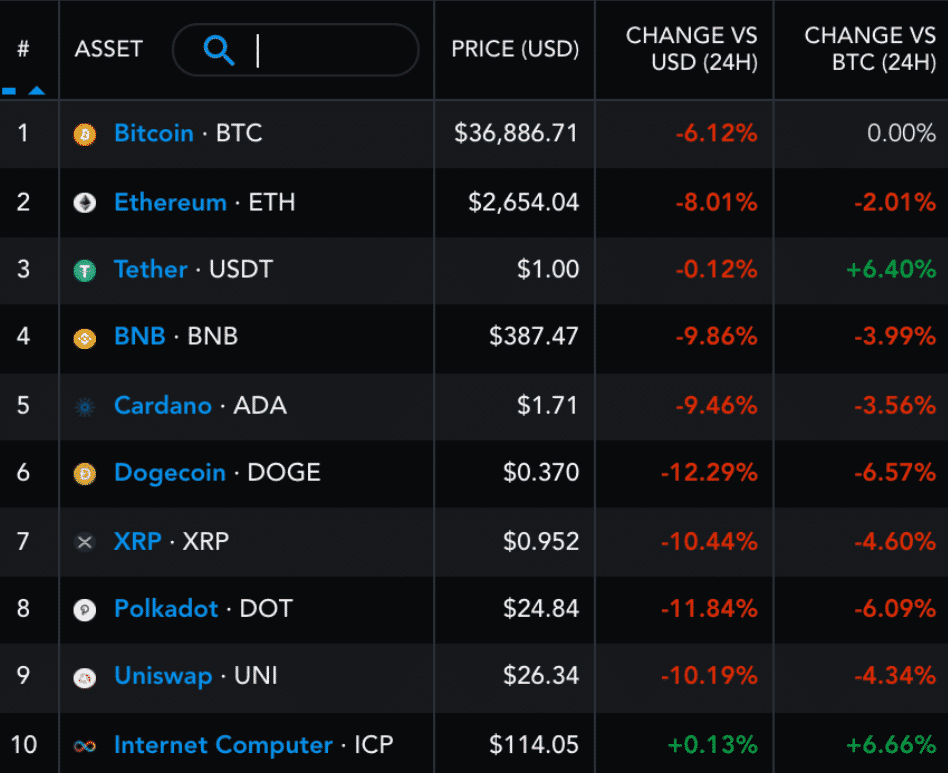
Task: Click the Uniswap coin logo icon
Action: coord(85,678)
